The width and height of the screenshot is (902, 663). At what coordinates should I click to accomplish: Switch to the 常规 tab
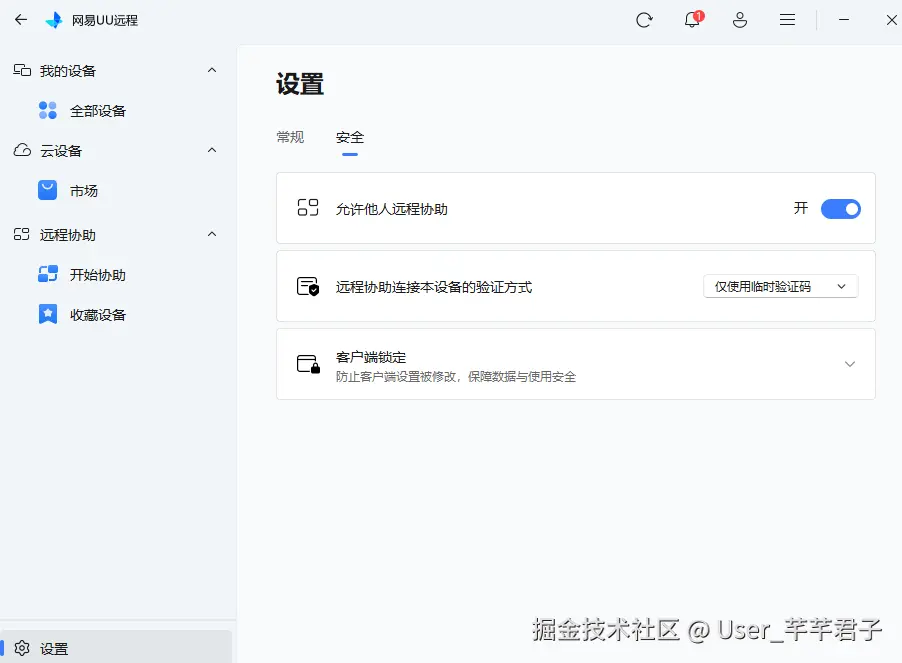[290, 137]
